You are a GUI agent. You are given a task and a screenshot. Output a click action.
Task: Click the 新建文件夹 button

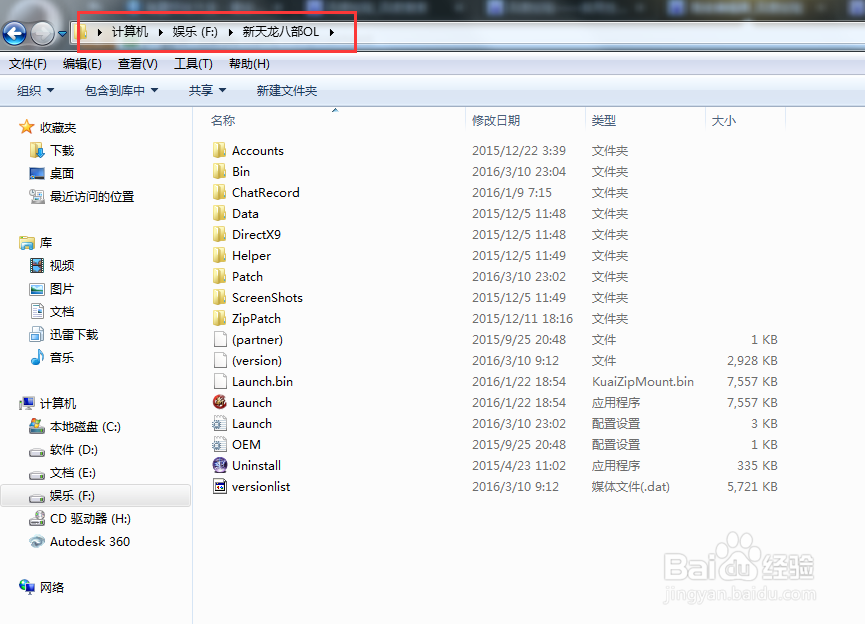[287, 90]
